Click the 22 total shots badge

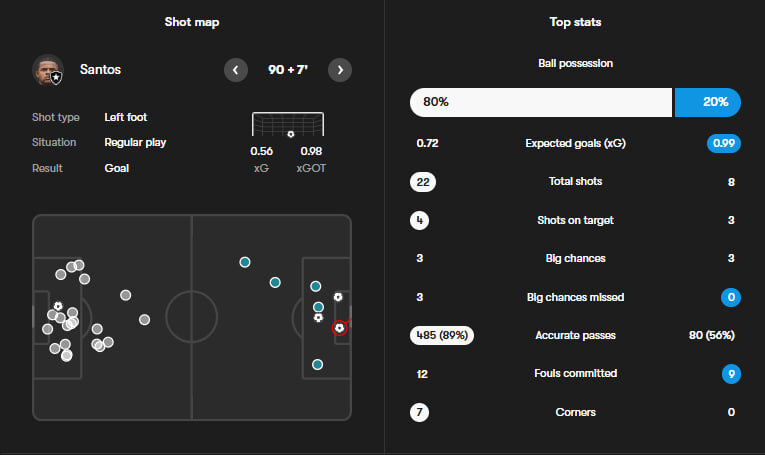tap(423, 182)
